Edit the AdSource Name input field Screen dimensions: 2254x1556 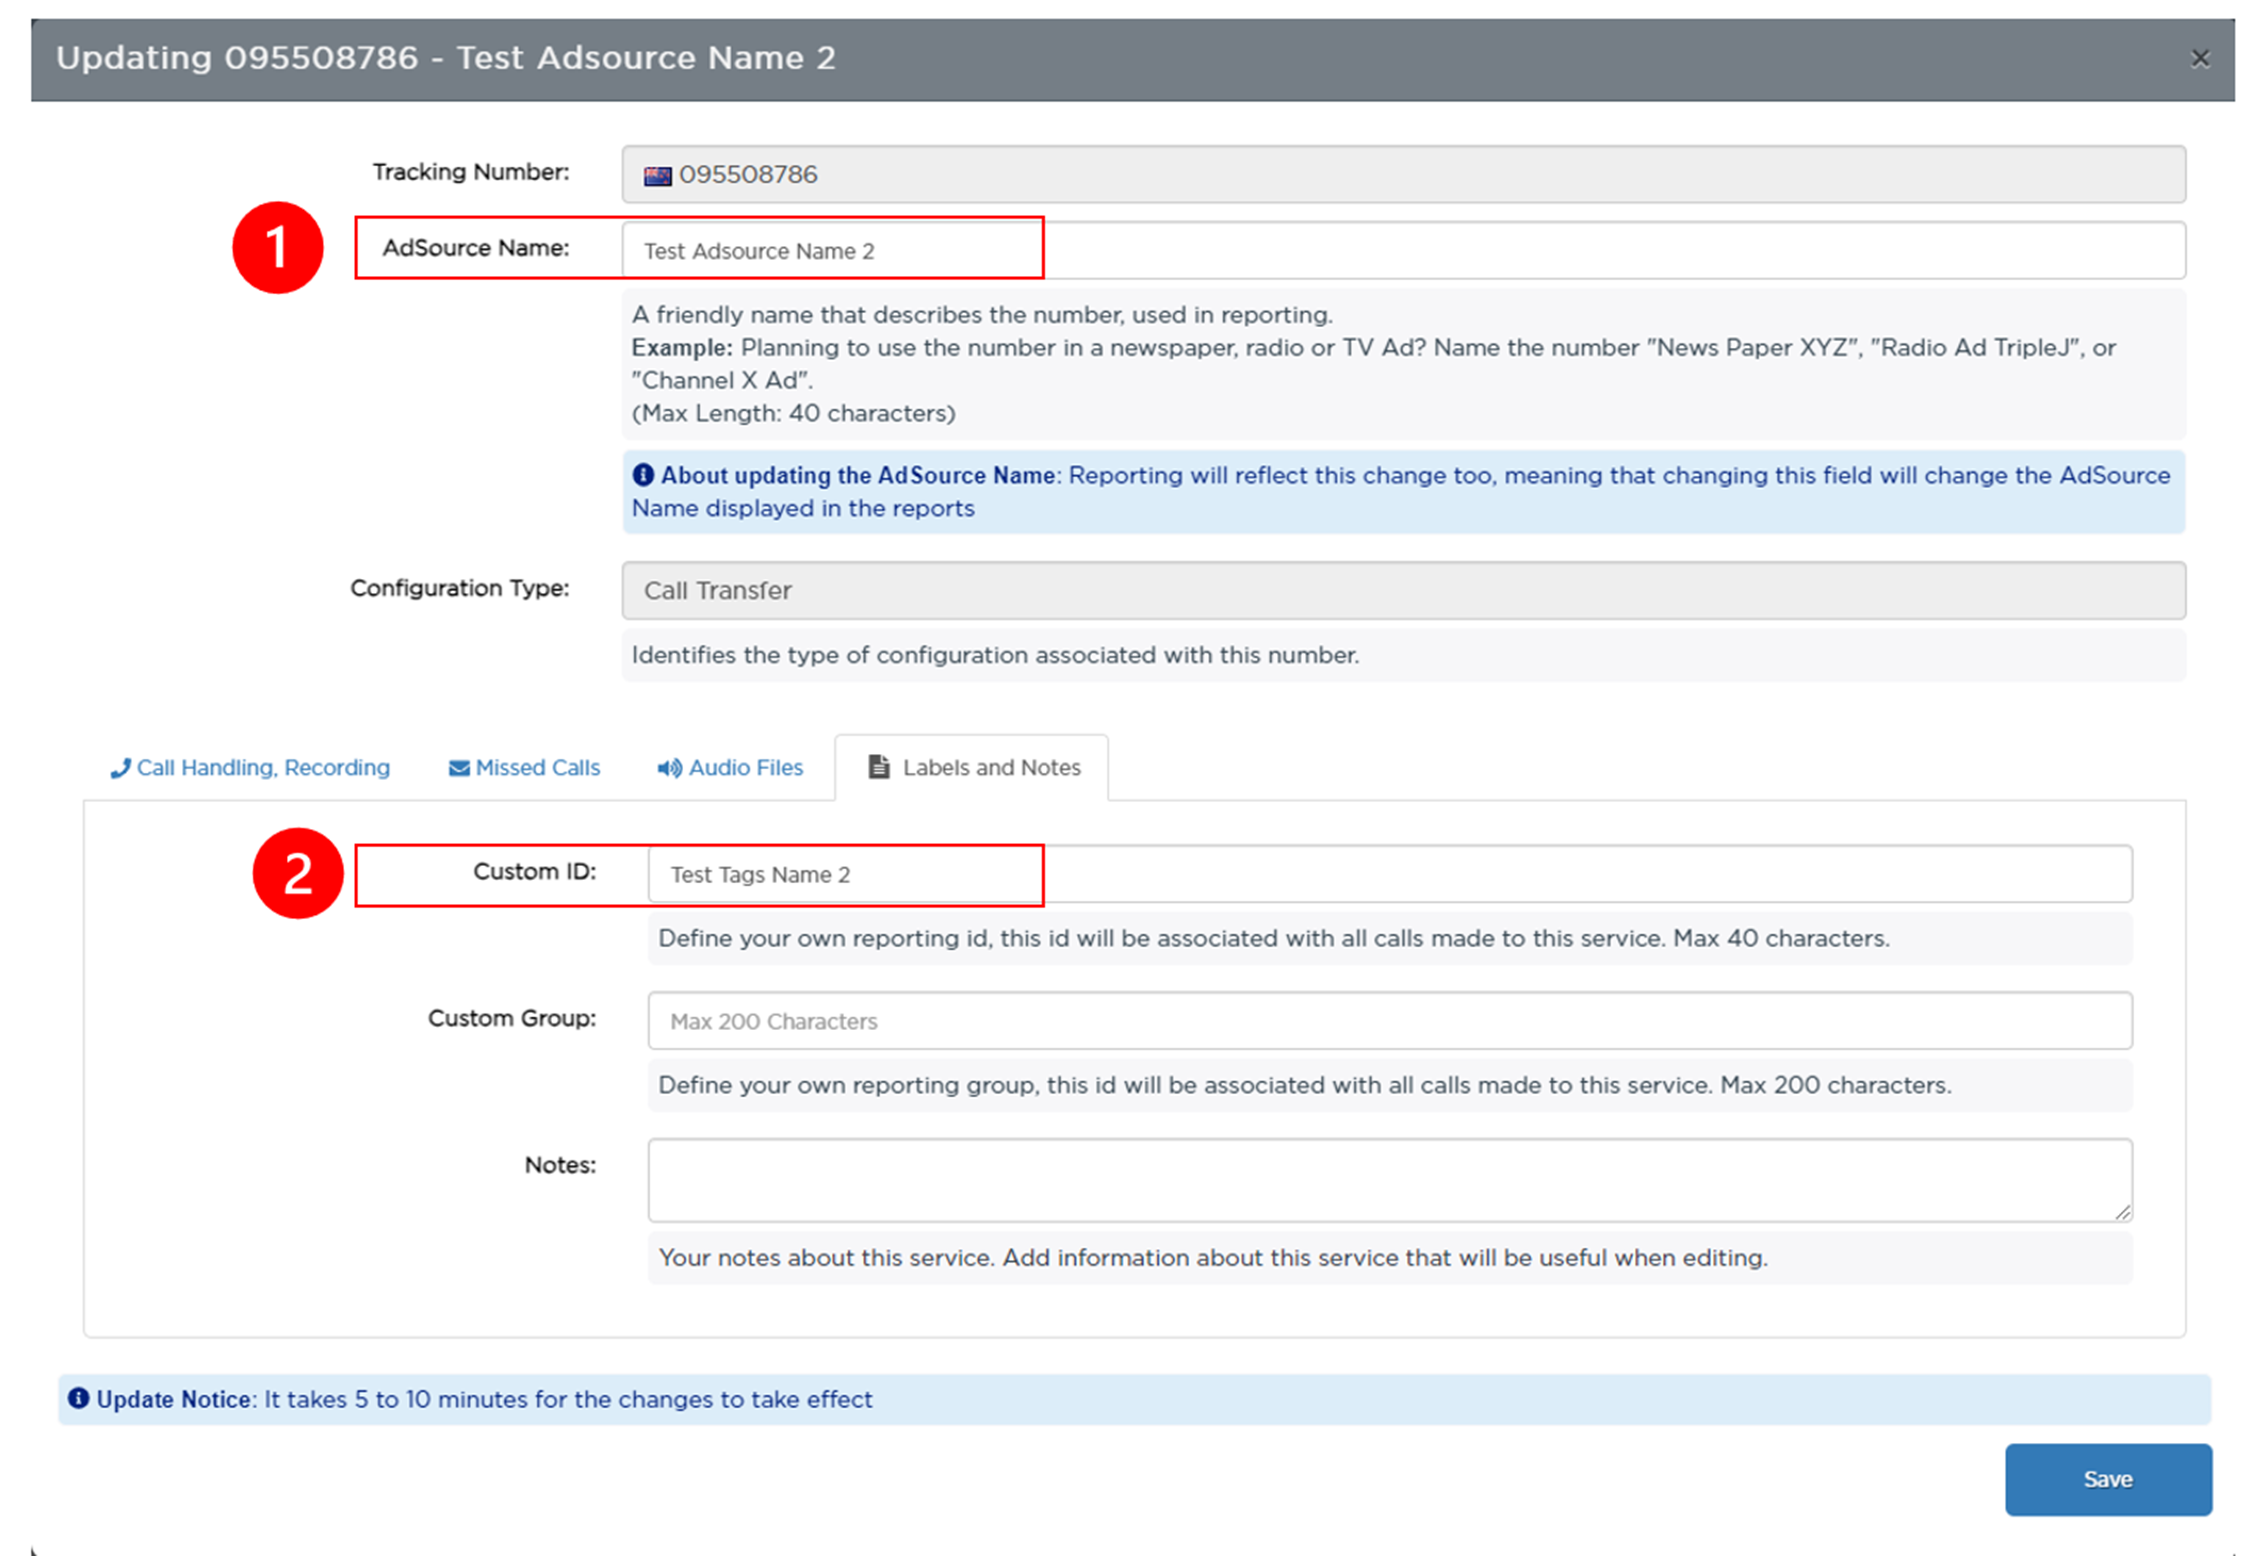click(1403, 250)
